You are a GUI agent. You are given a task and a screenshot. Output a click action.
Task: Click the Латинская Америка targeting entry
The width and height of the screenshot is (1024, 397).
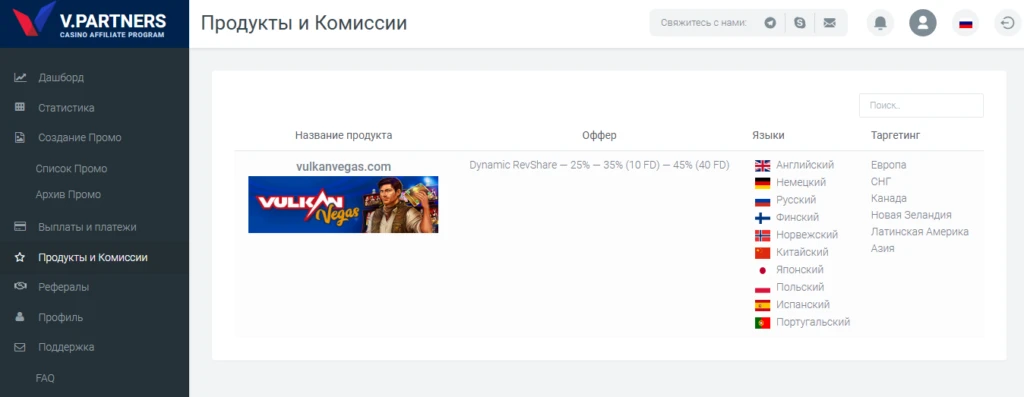click(x=920, y=232)
